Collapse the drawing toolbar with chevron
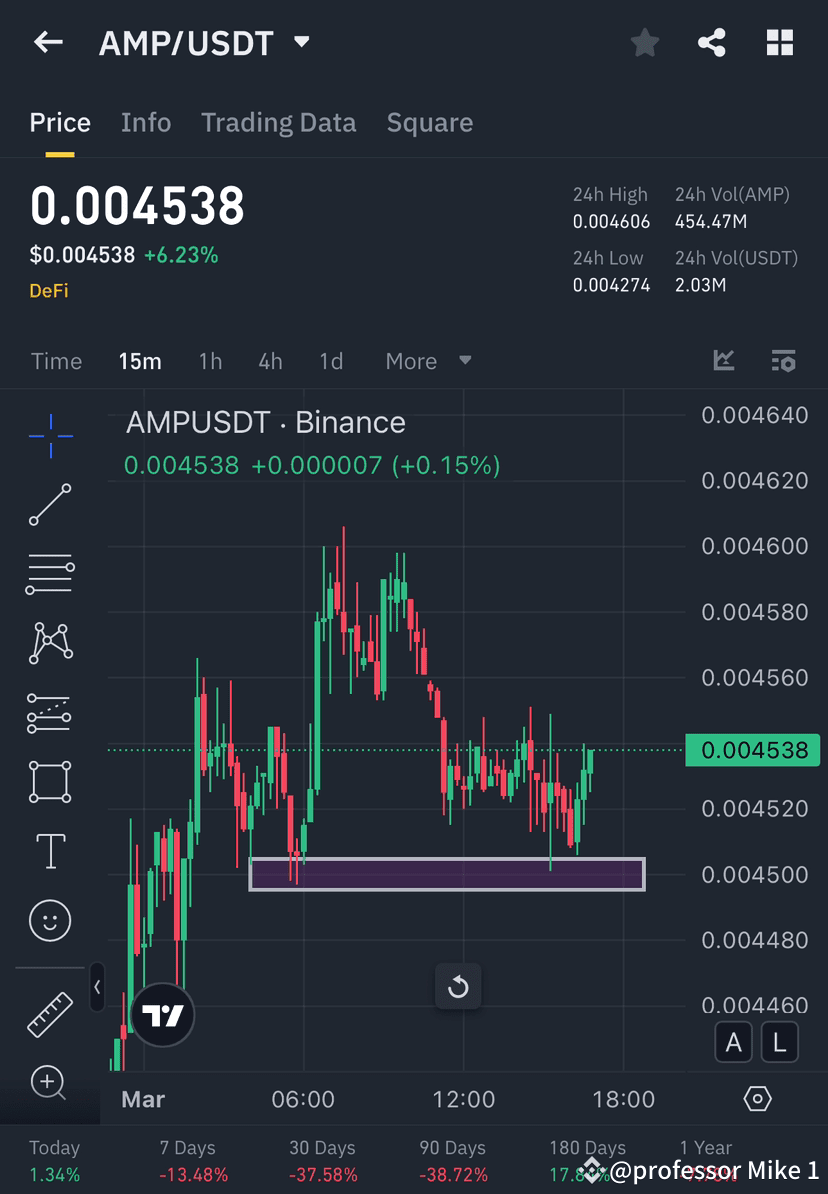This screenshot has width=828, height=1194. pos(97,988)
